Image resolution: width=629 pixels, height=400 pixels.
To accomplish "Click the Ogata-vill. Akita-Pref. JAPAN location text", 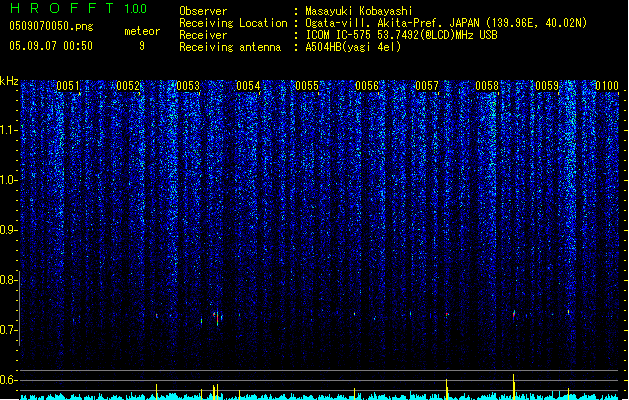I will point(446,23).
